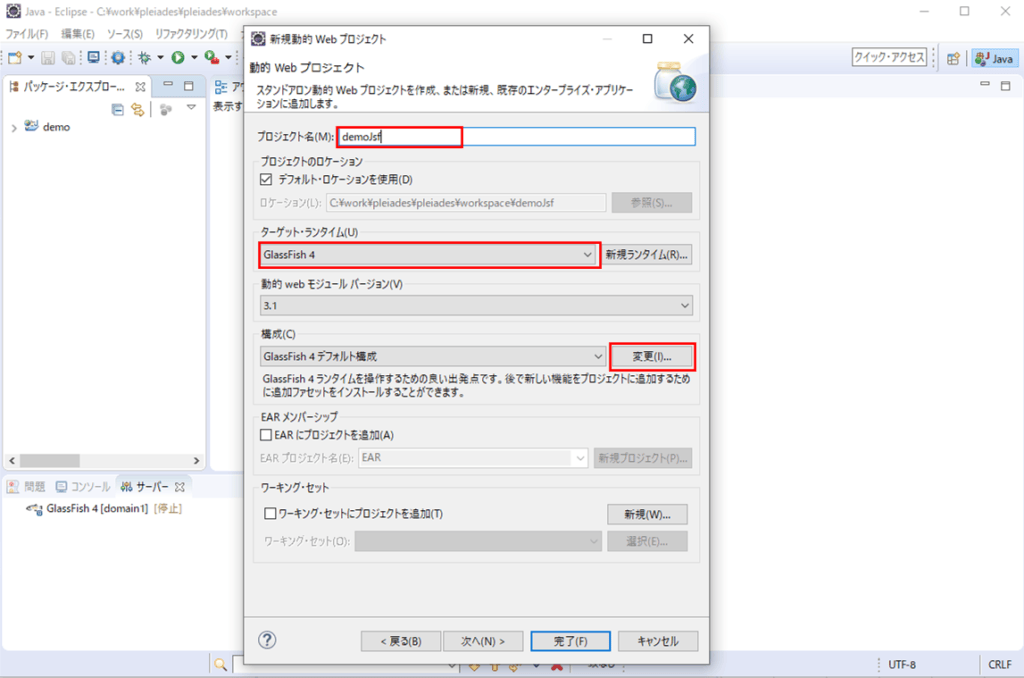Expand the demo project tree node

pyautogui.click(x=14, y=127)
